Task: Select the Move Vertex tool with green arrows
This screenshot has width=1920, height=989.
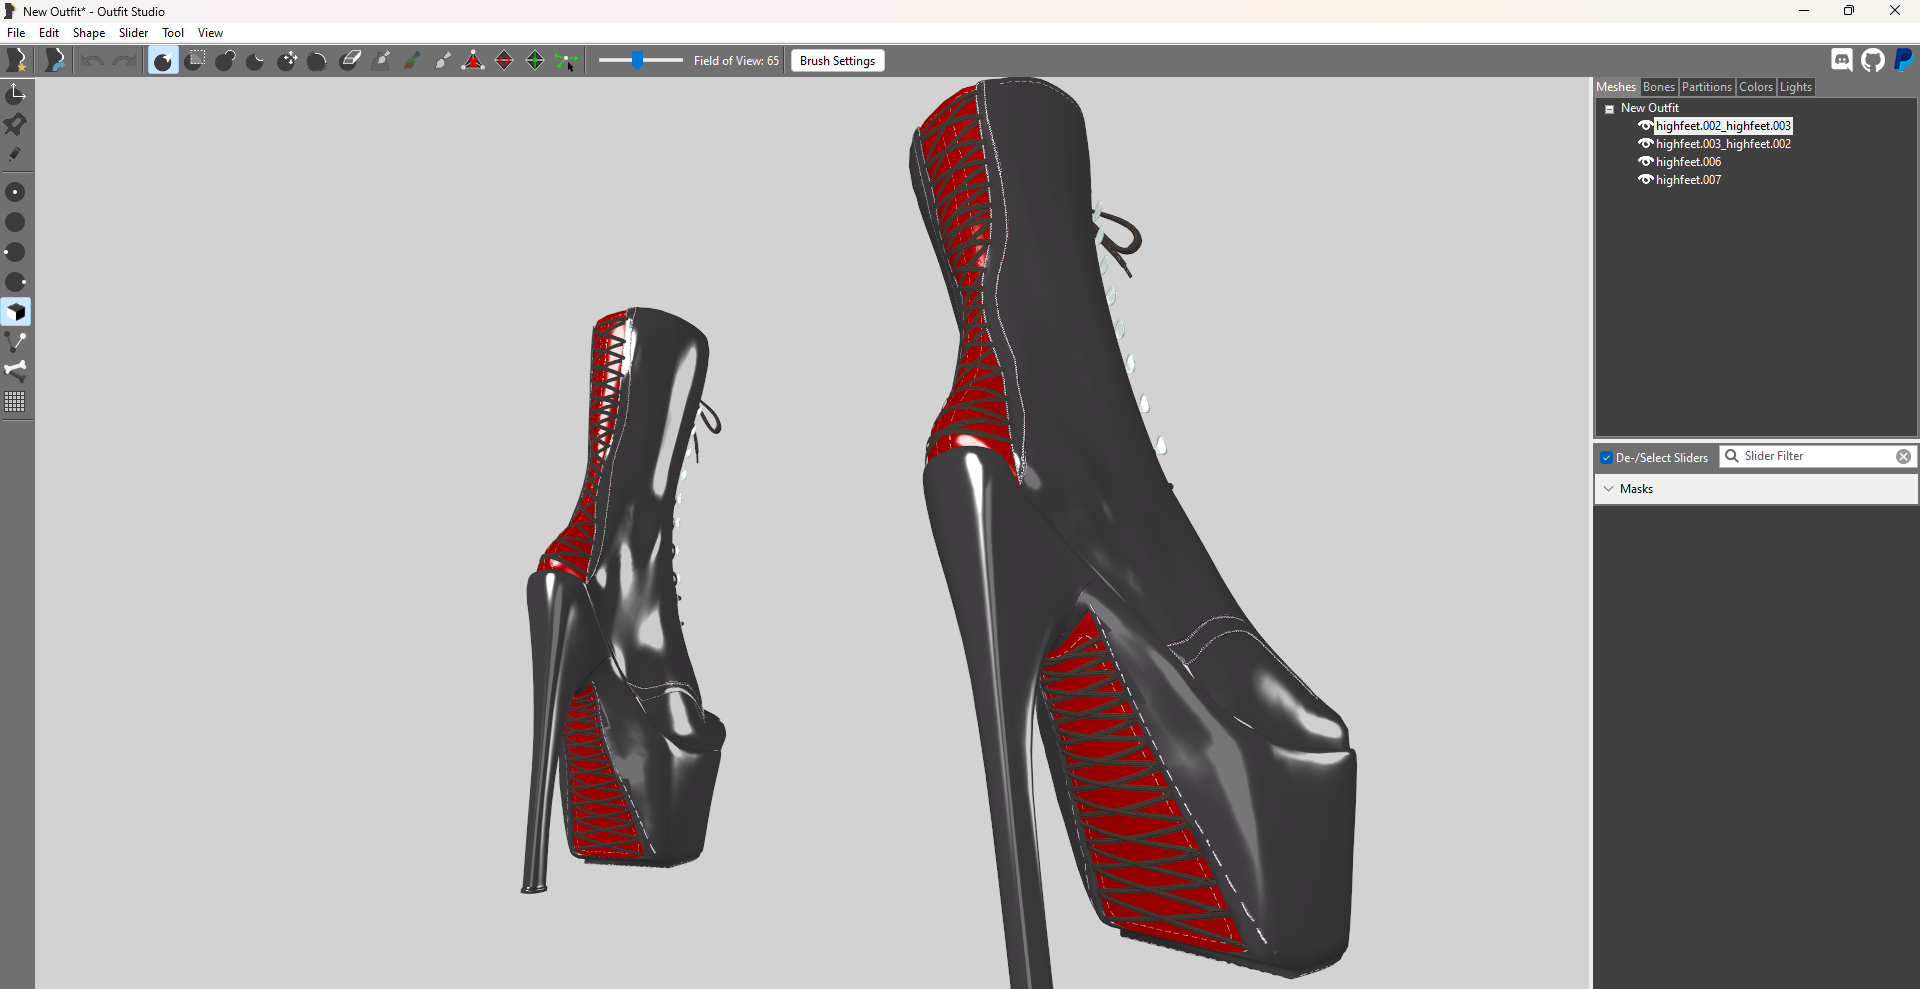Action: coord(566,61)
